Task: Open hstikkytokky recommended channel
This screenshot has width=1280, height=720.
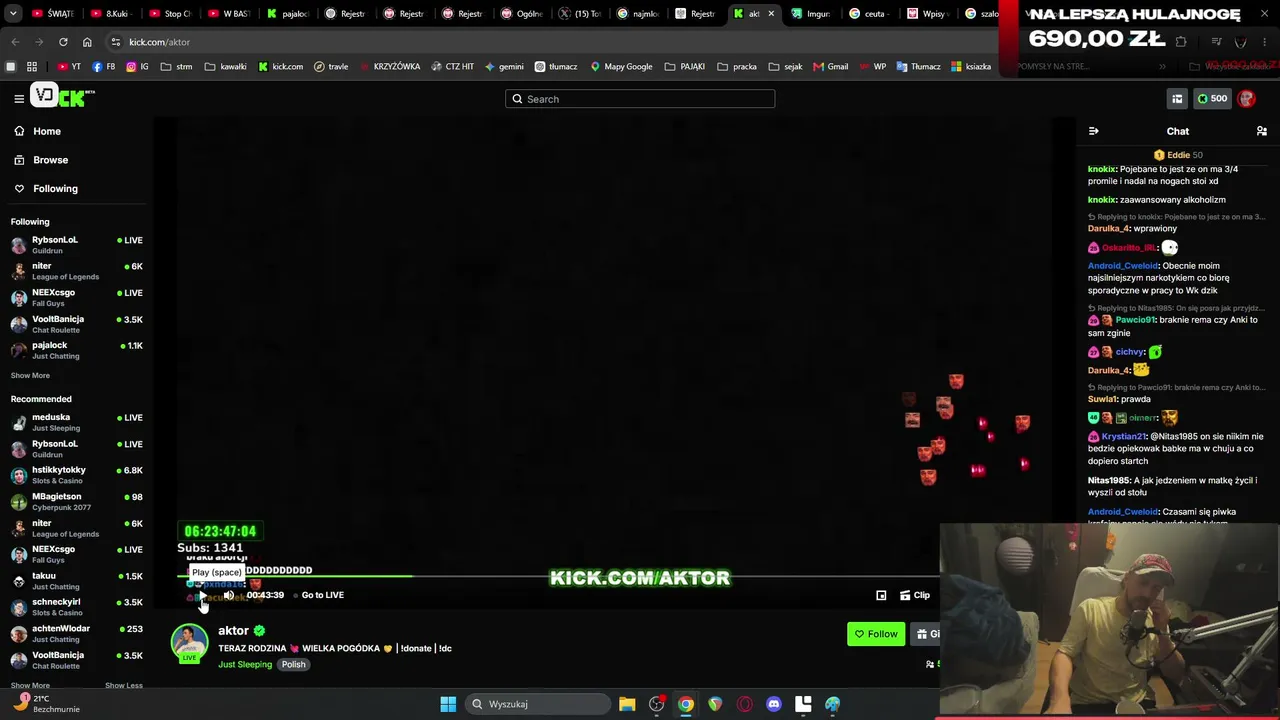Action: click(x=77, y=475)
